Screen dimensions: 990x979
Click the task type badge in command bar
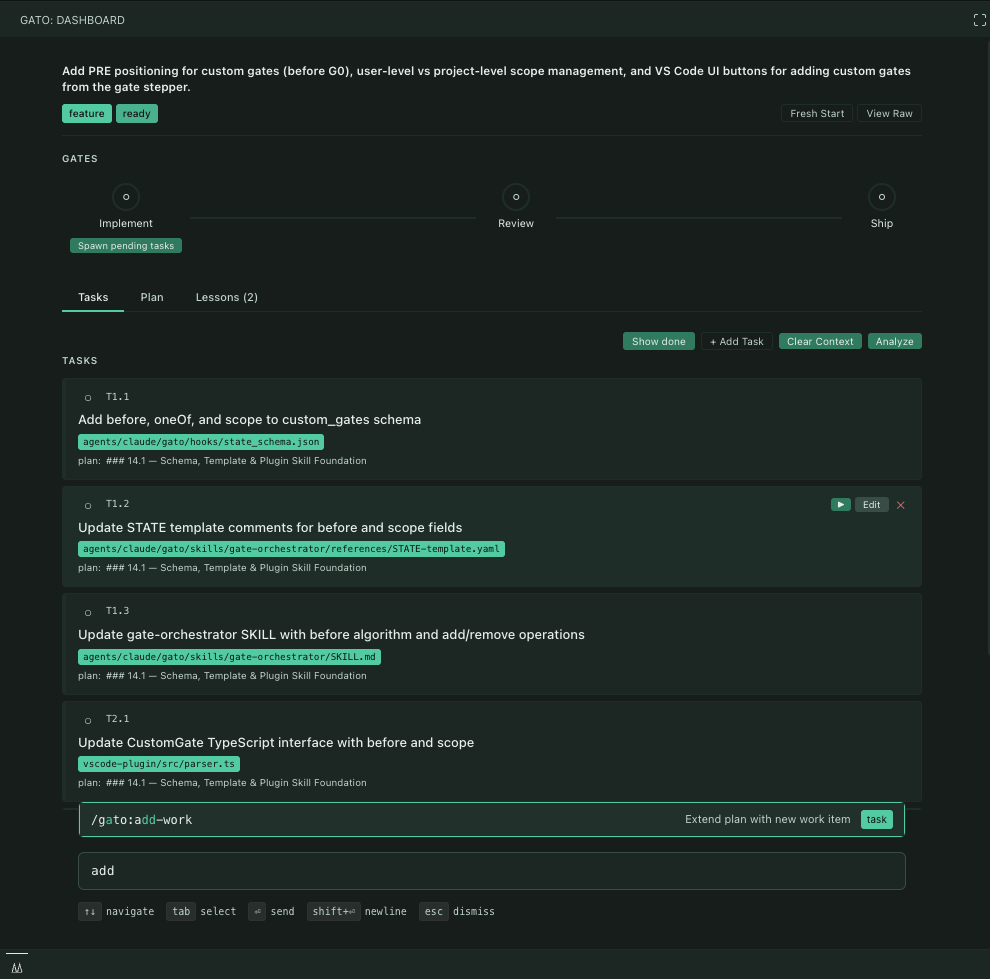(x=876, y=819)
